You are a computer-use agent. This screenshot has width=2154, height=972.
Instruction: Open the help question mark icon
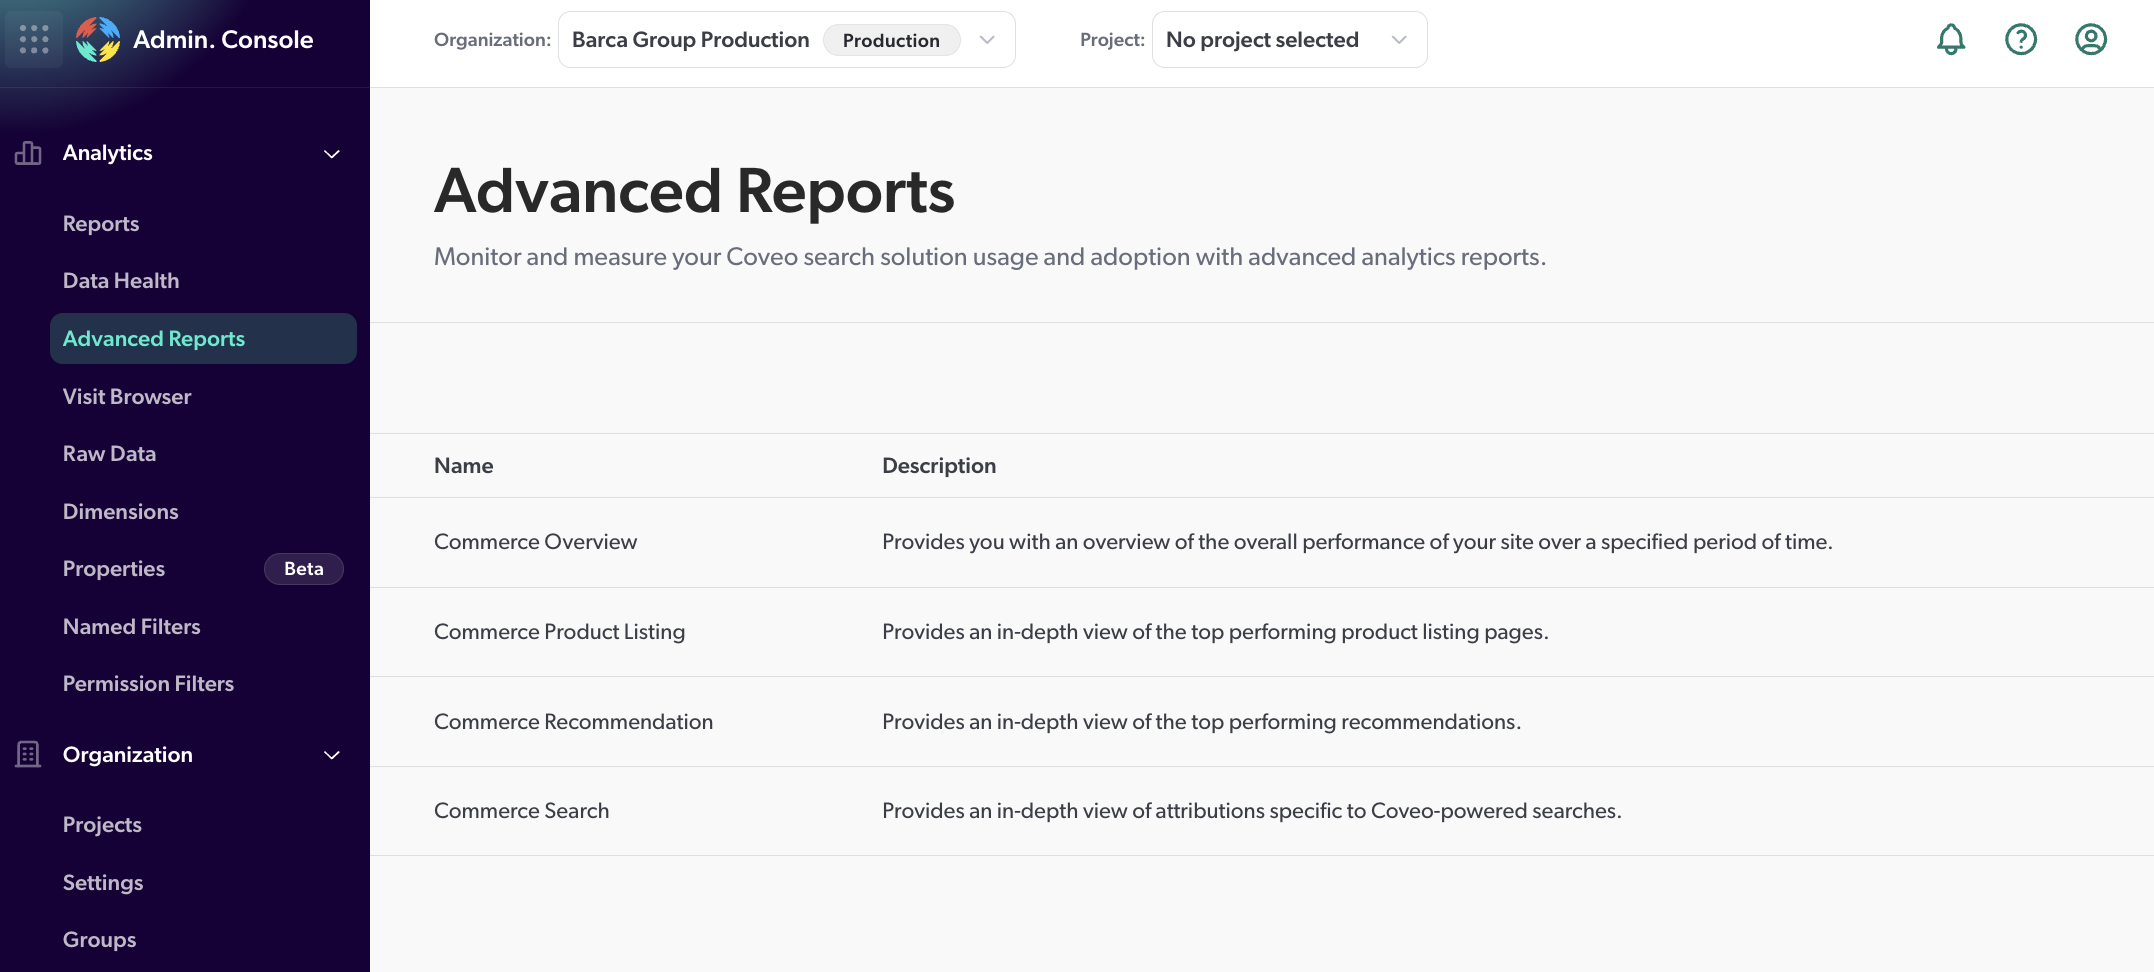click(x=2020, y=39)
